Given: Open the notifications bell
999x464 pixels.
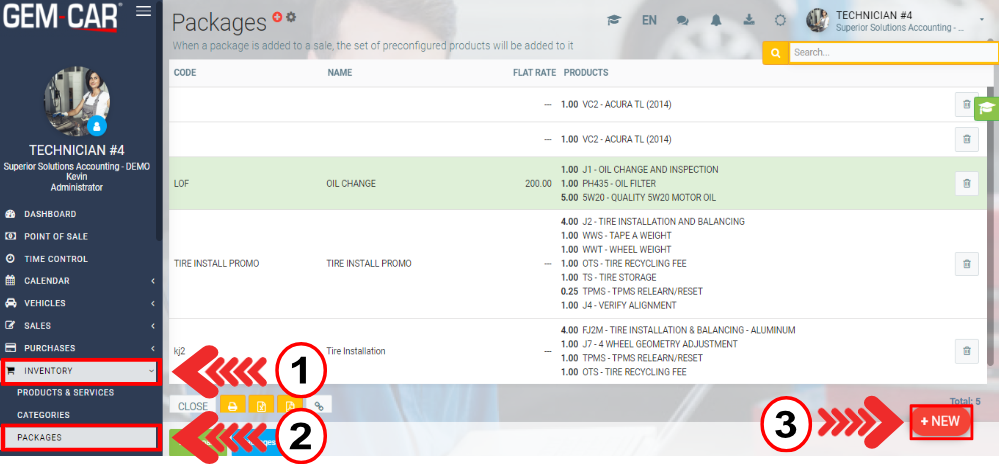Looking at the screenshot, I should pyautogui.click(x=716, y=20).
